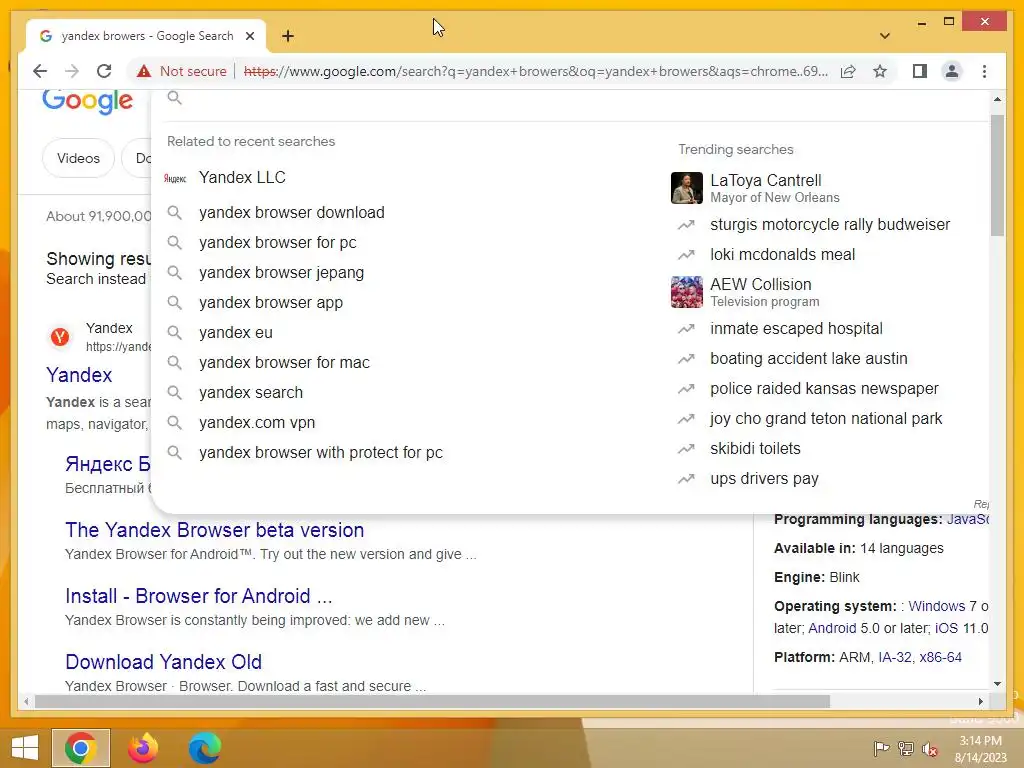Click the forward navigation arrow

[x=72, y=71]
